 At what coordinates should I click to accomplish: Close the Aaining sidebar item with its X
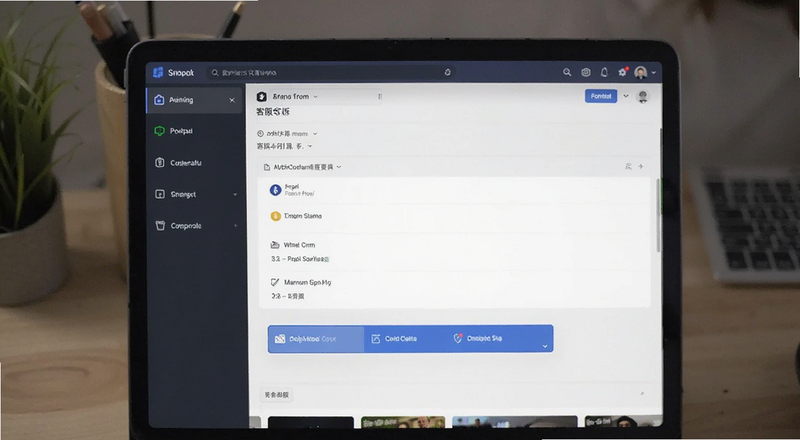pyautogui.click(x=232, y=101)
